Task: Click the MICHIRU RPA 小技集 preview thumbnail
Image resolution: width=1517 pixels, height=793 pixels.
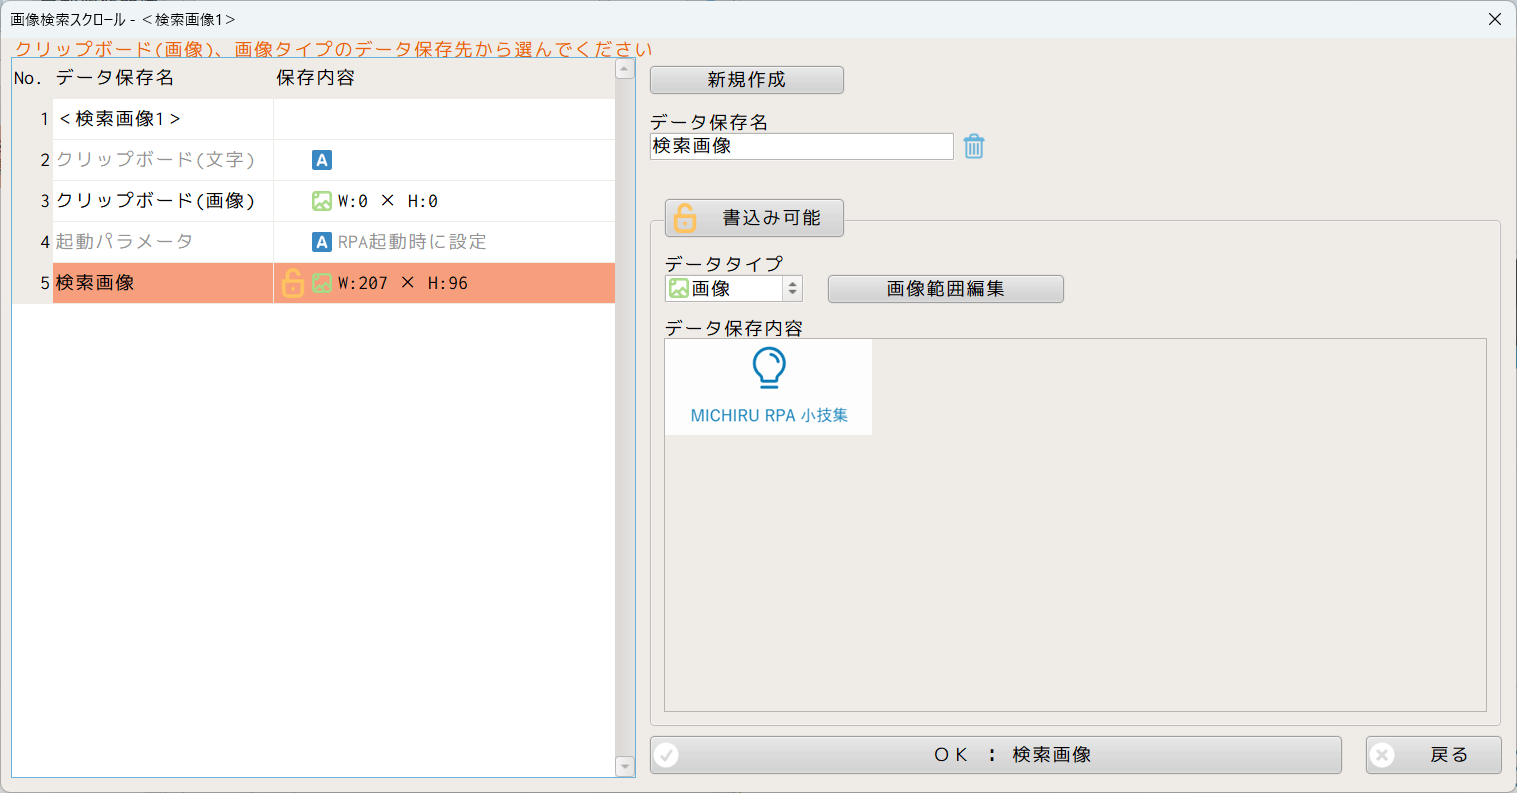Action: click(768, 387)
